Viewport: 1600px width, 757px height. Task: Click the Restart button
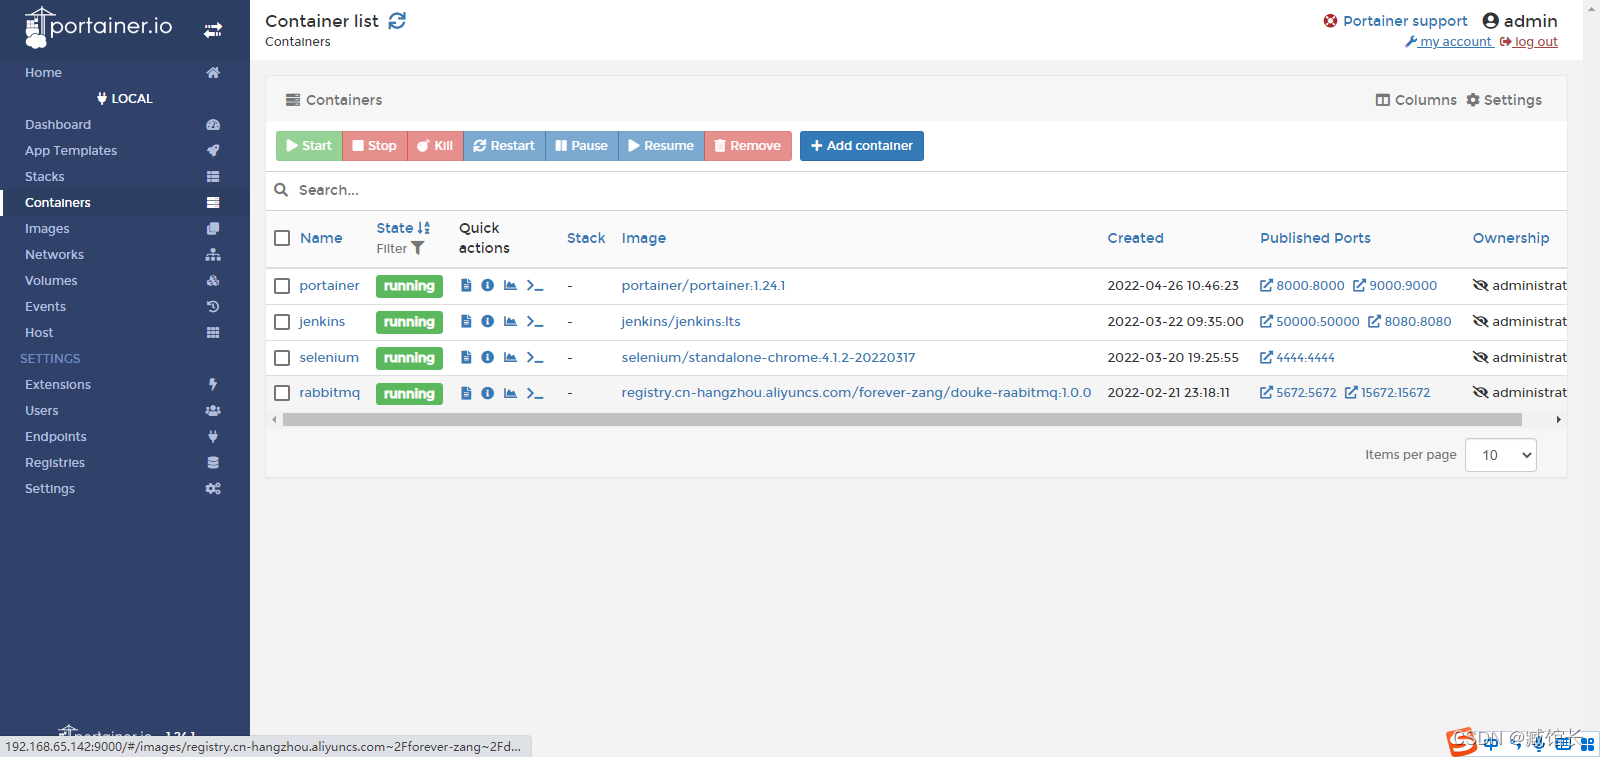[504, 146]
